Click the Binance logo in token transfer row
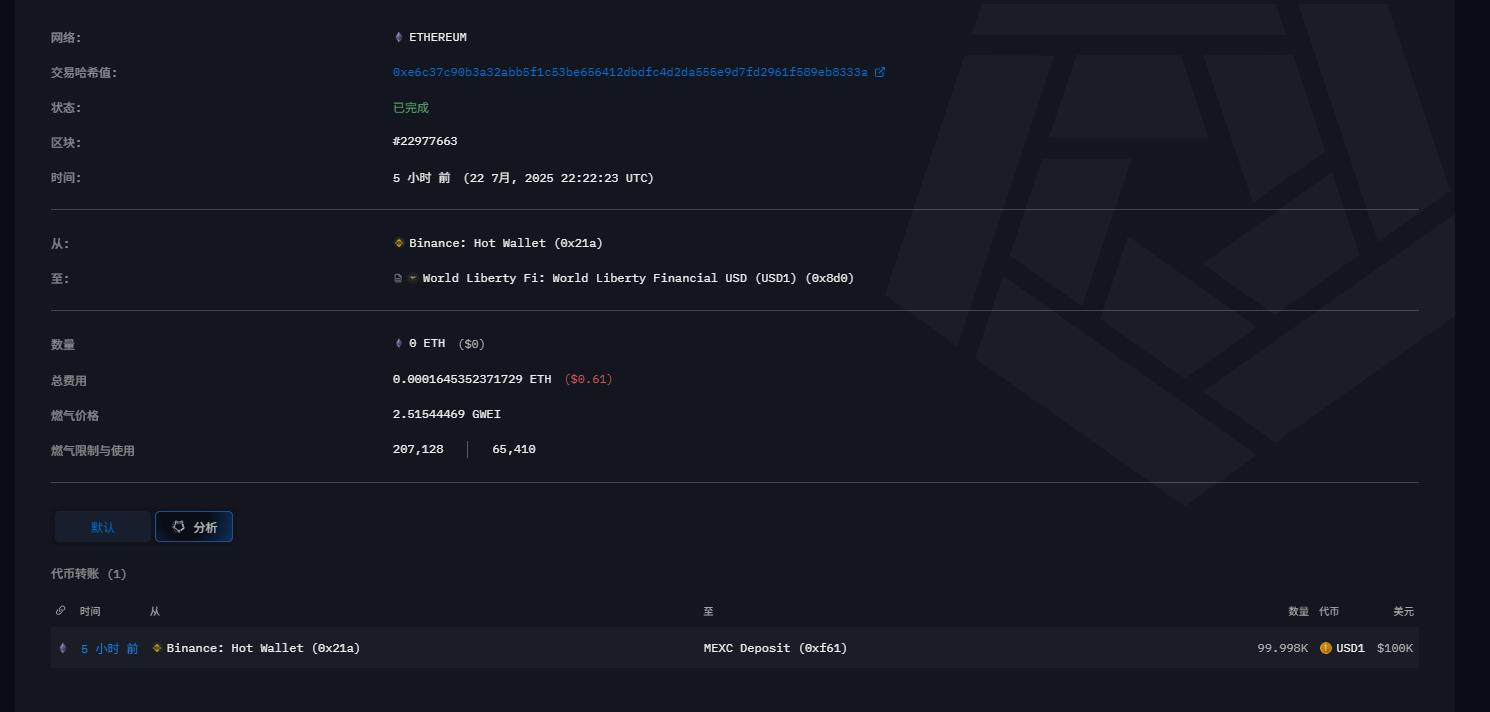 tap(157, 648)
